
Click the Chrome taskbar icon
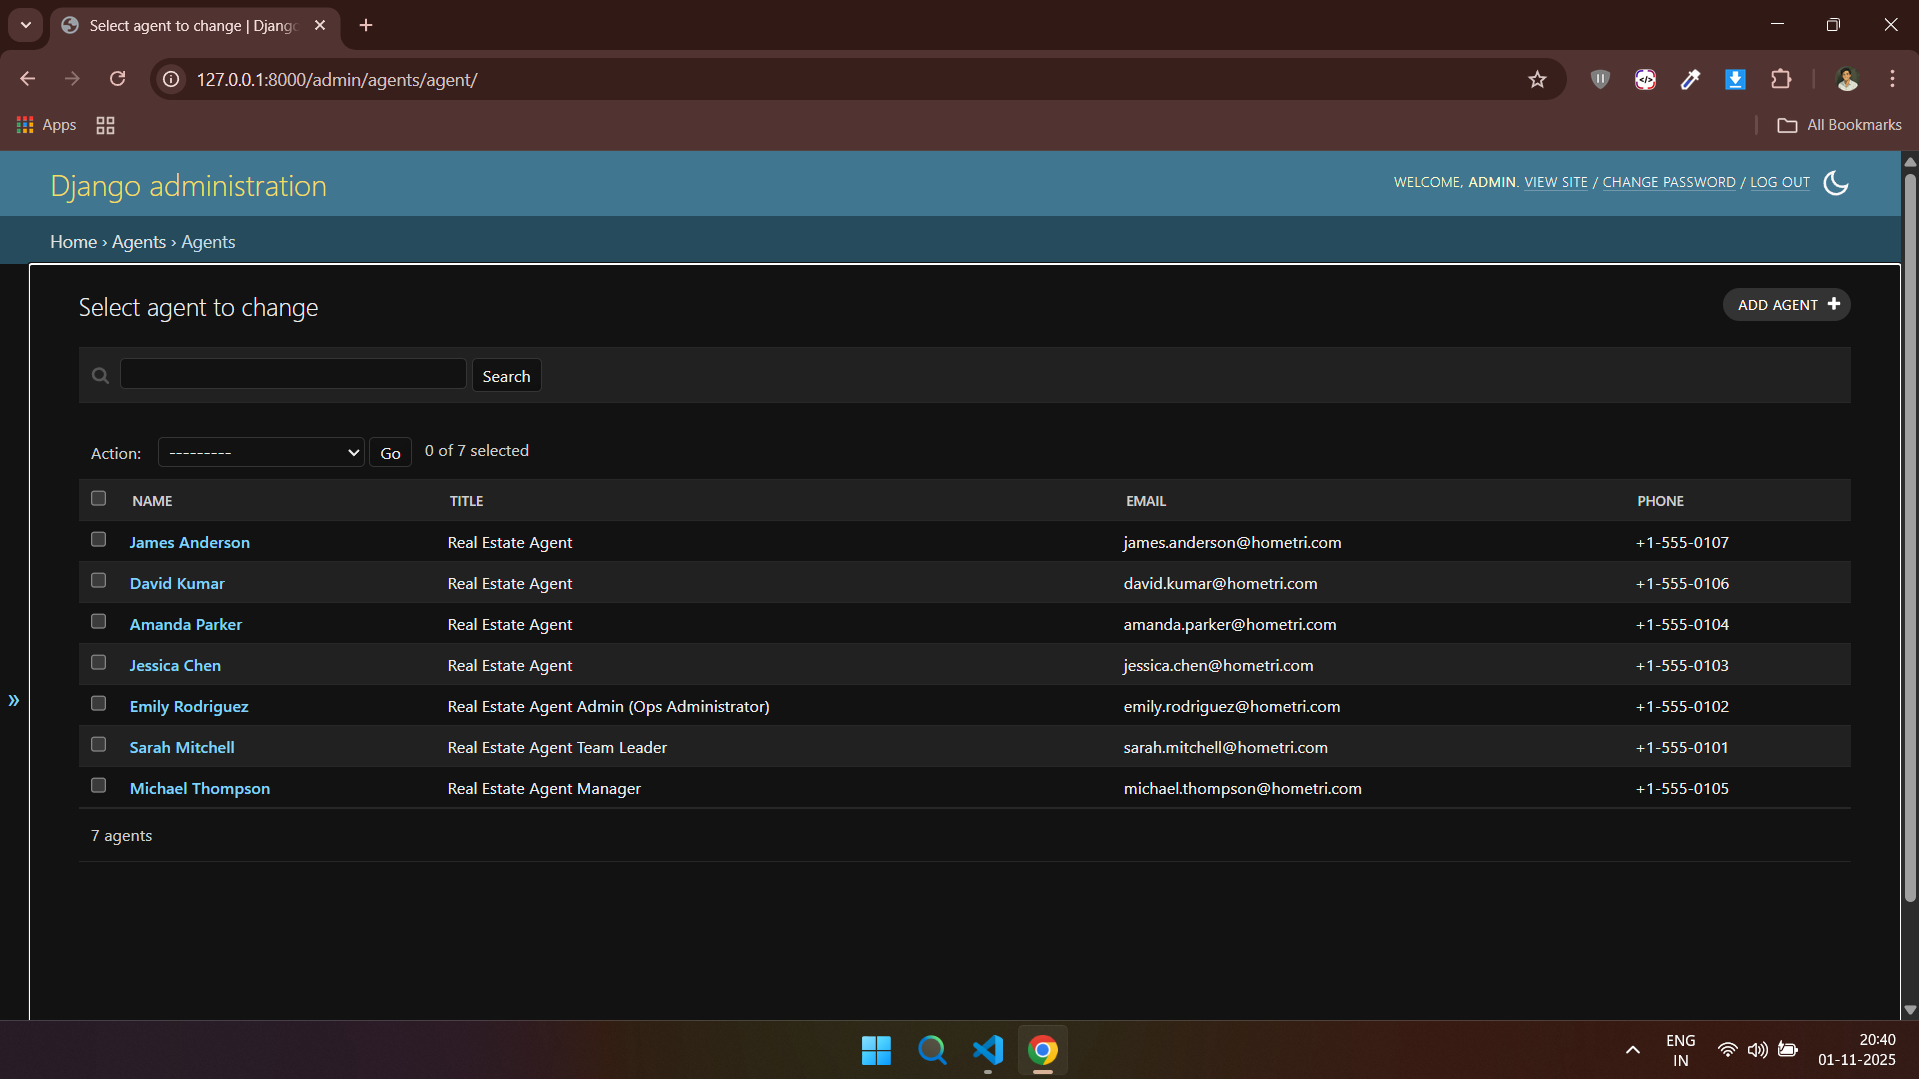(1043, 1050)
